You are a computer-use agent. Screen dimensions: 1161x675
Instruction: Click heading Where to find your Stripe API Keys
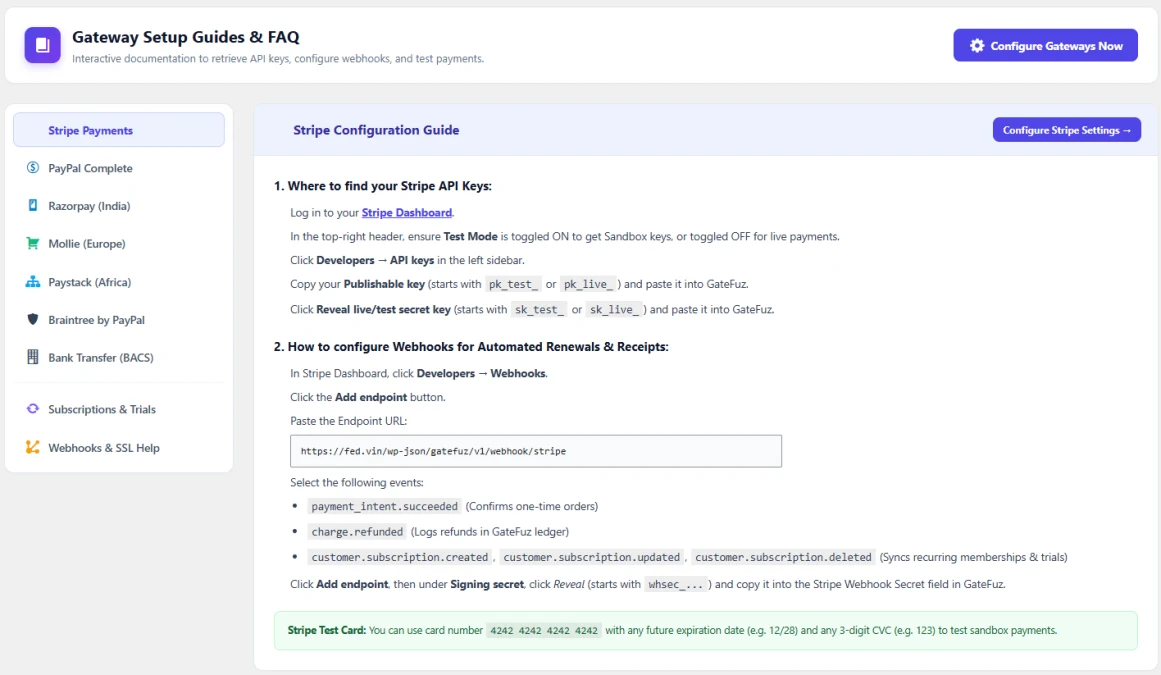[x=383, y=186]
